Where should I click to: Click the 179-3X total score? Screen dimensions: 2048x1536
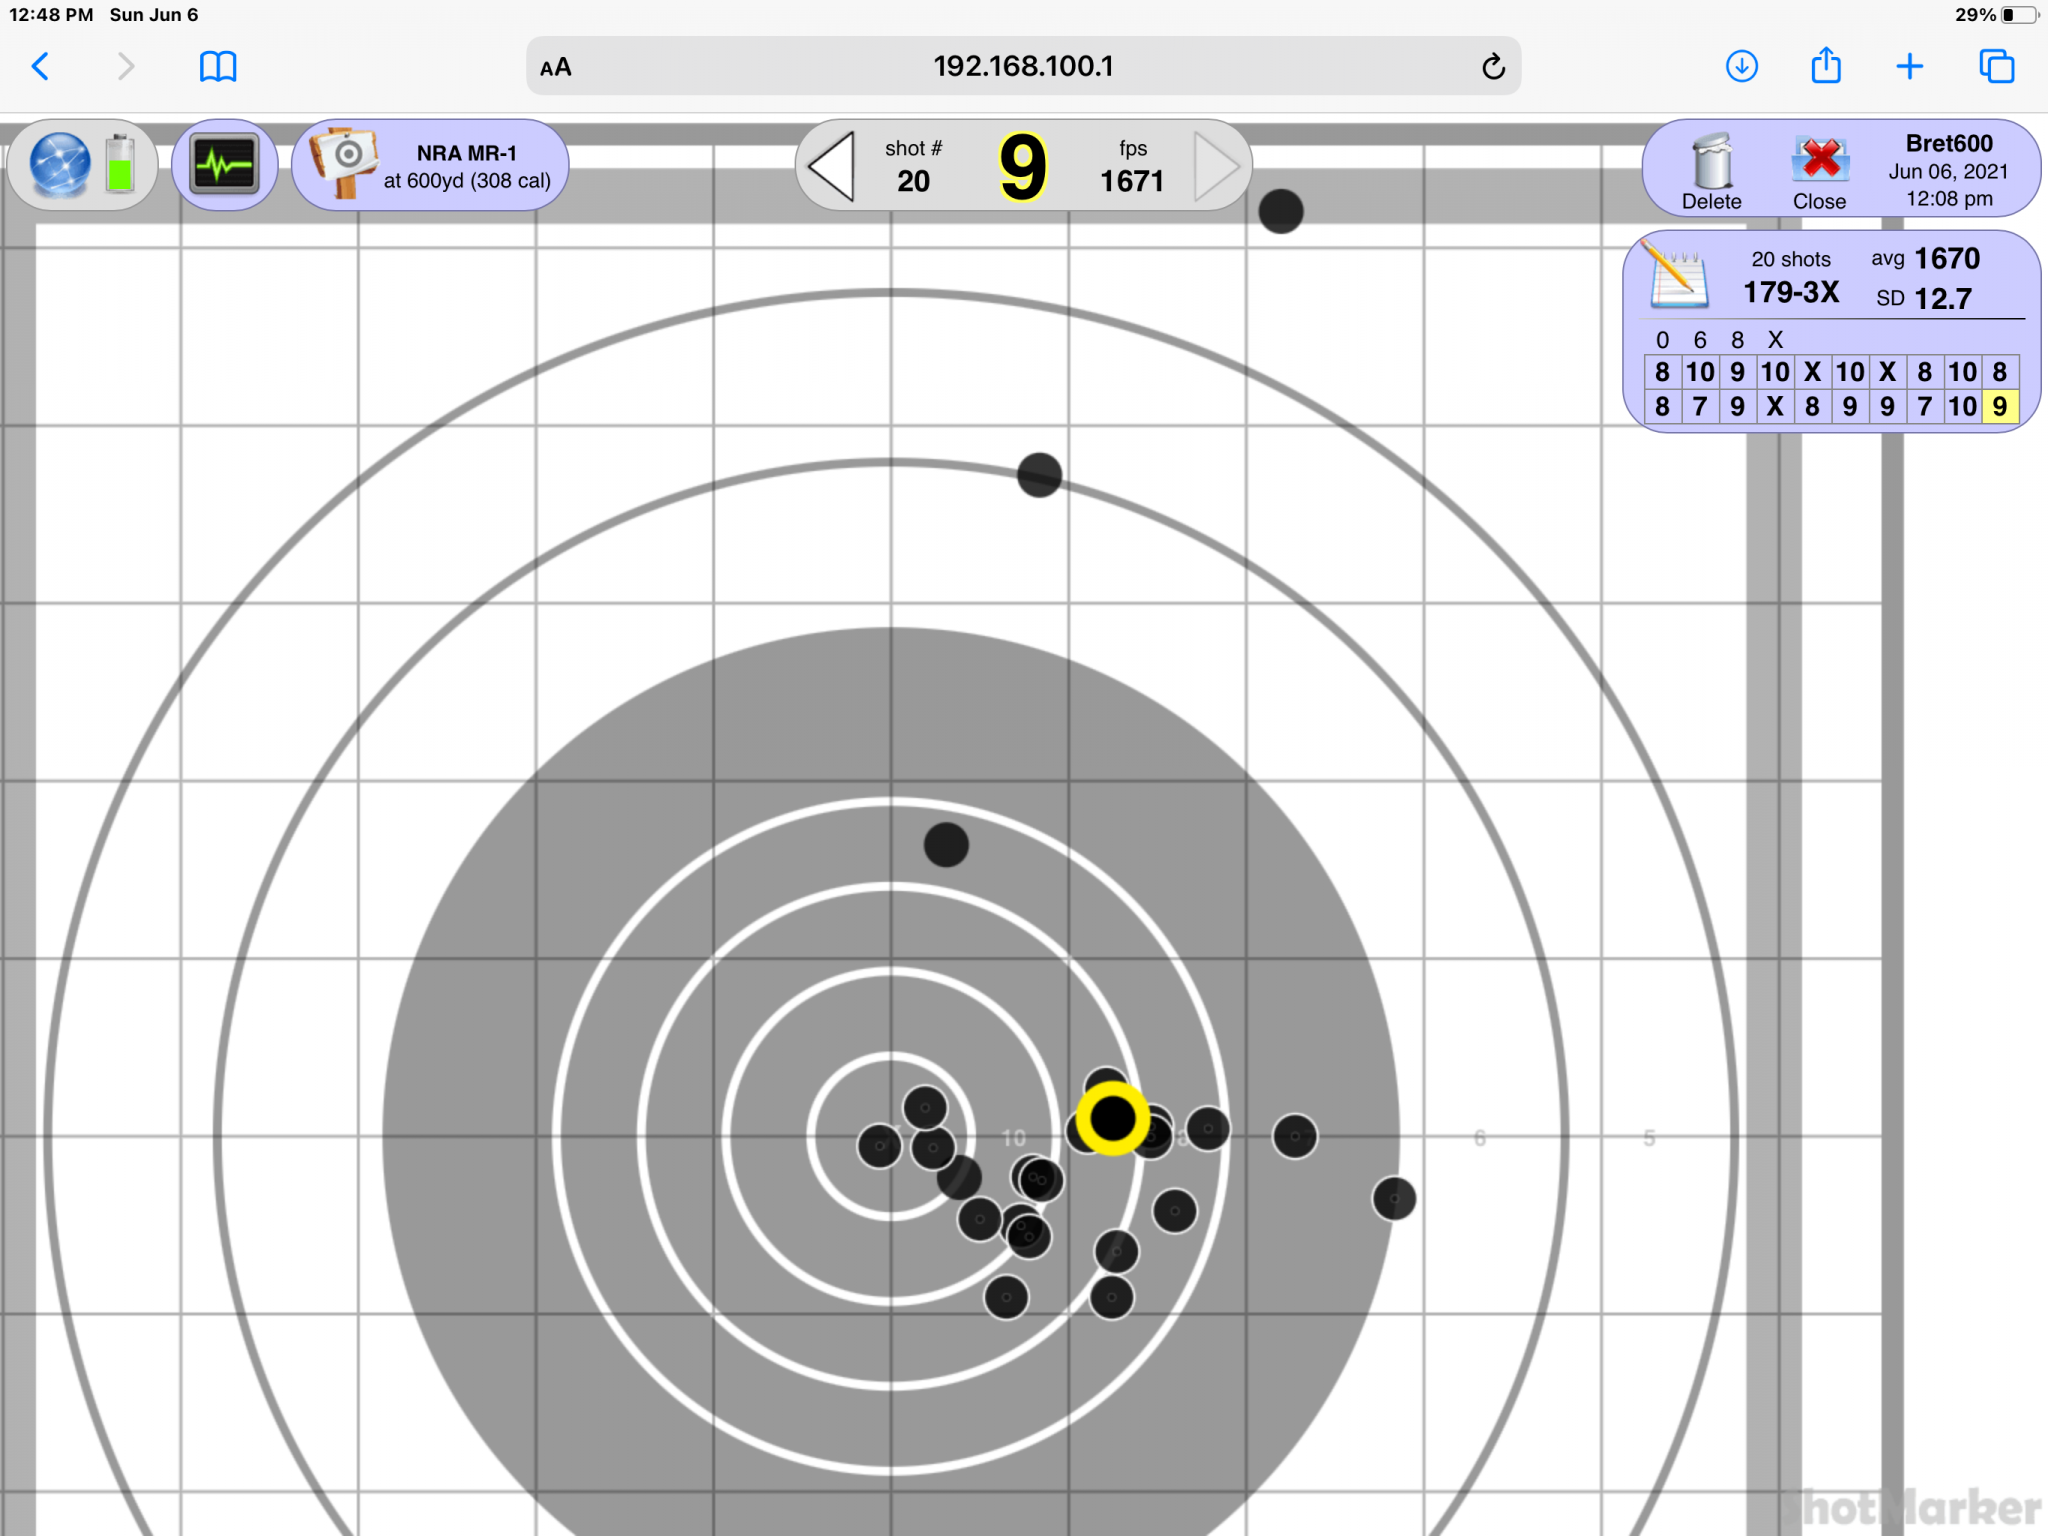point(1791,292)
